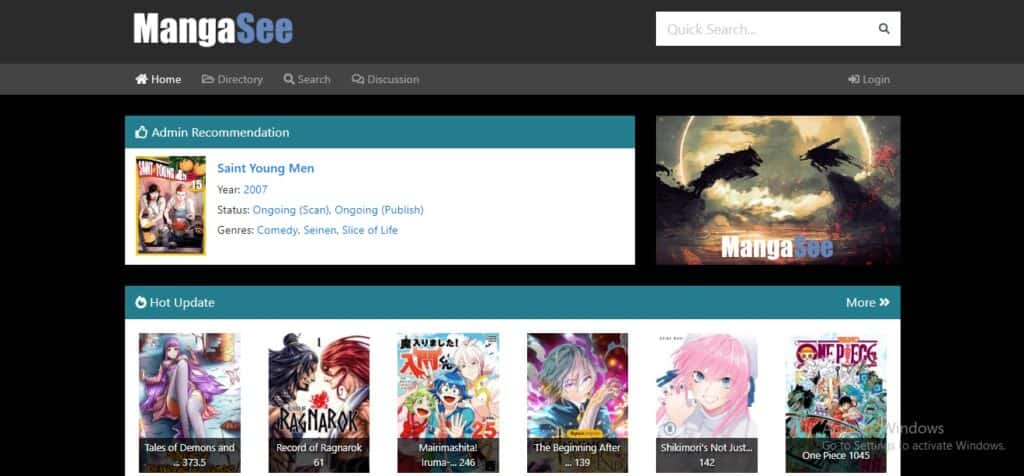This screenshot has height=476, width=1024.
Task: Click the Discussion chat bubbles icon
Action: 358,79
